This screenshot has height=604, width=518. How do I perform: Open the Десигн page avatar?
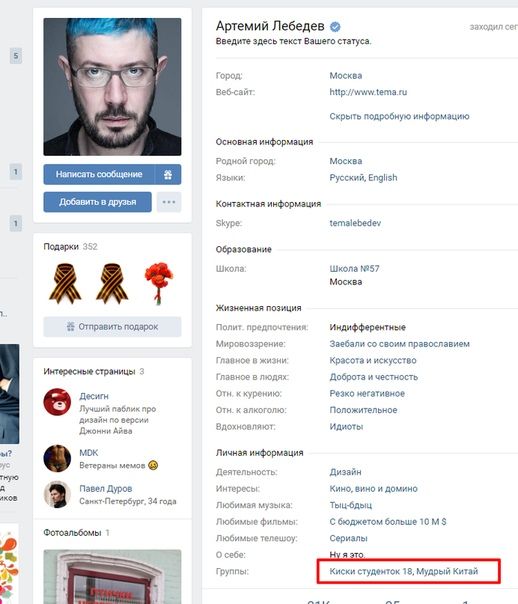[x=57, y=402]
